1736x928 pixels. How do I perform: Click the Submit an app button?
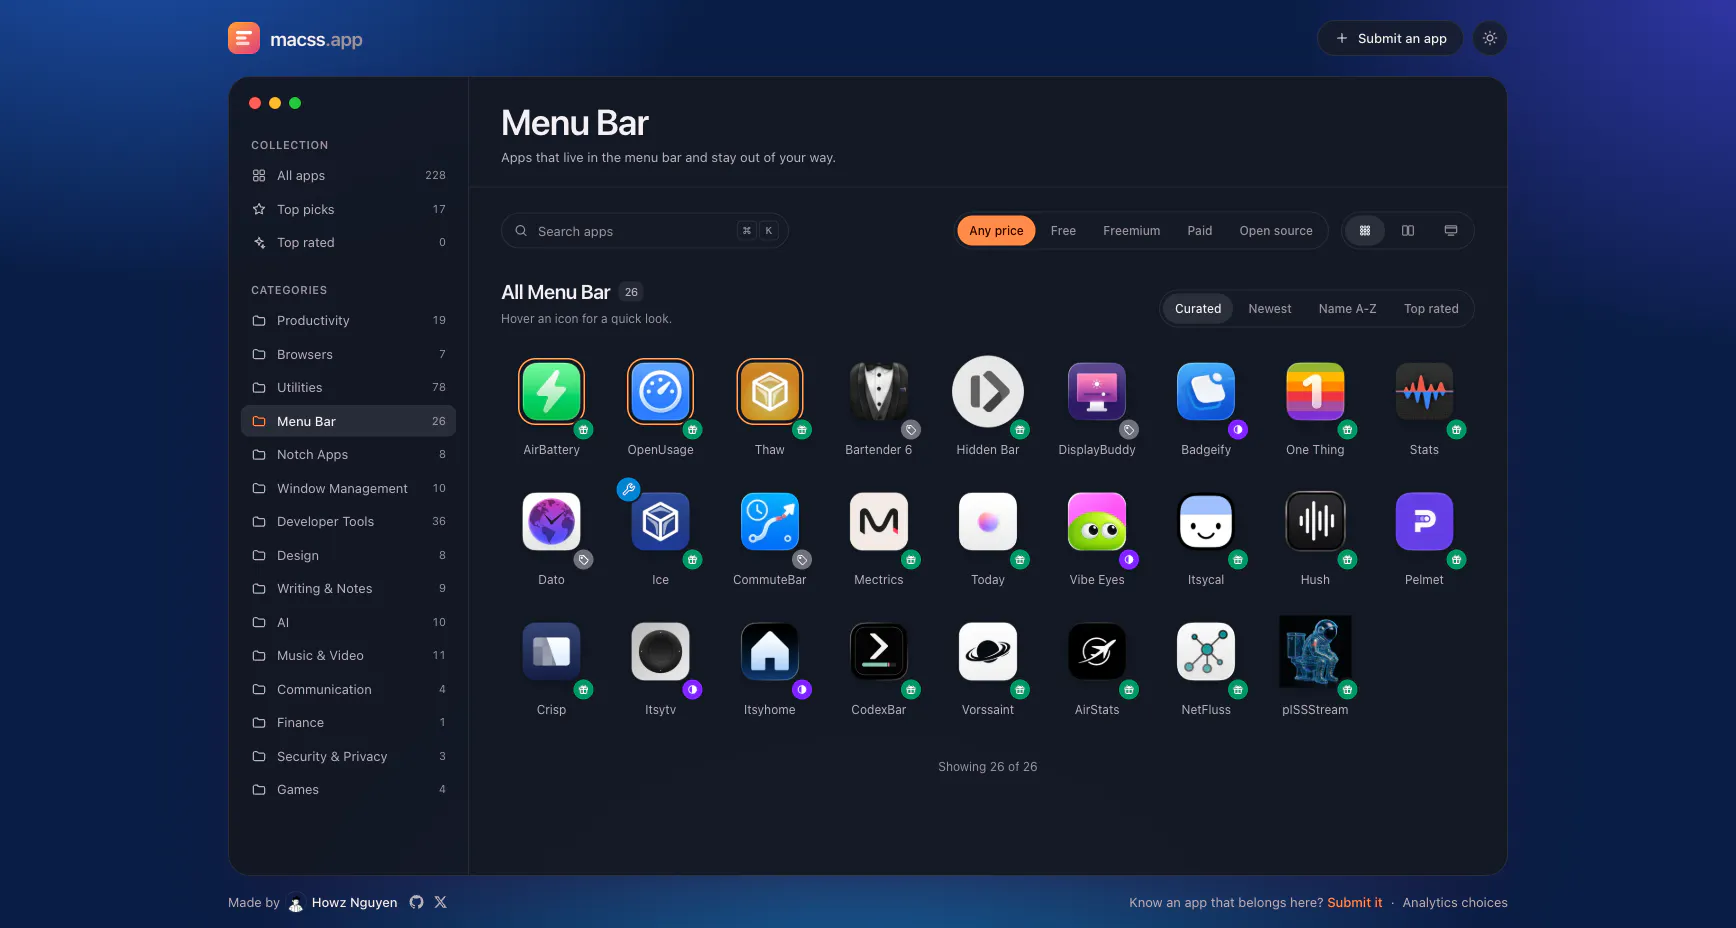1390,38
